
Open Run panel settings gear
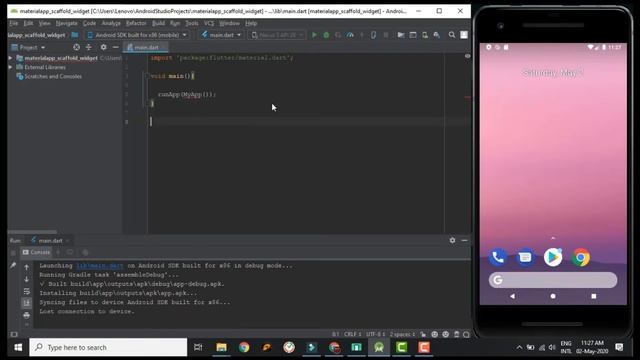[x=452, y=240]
